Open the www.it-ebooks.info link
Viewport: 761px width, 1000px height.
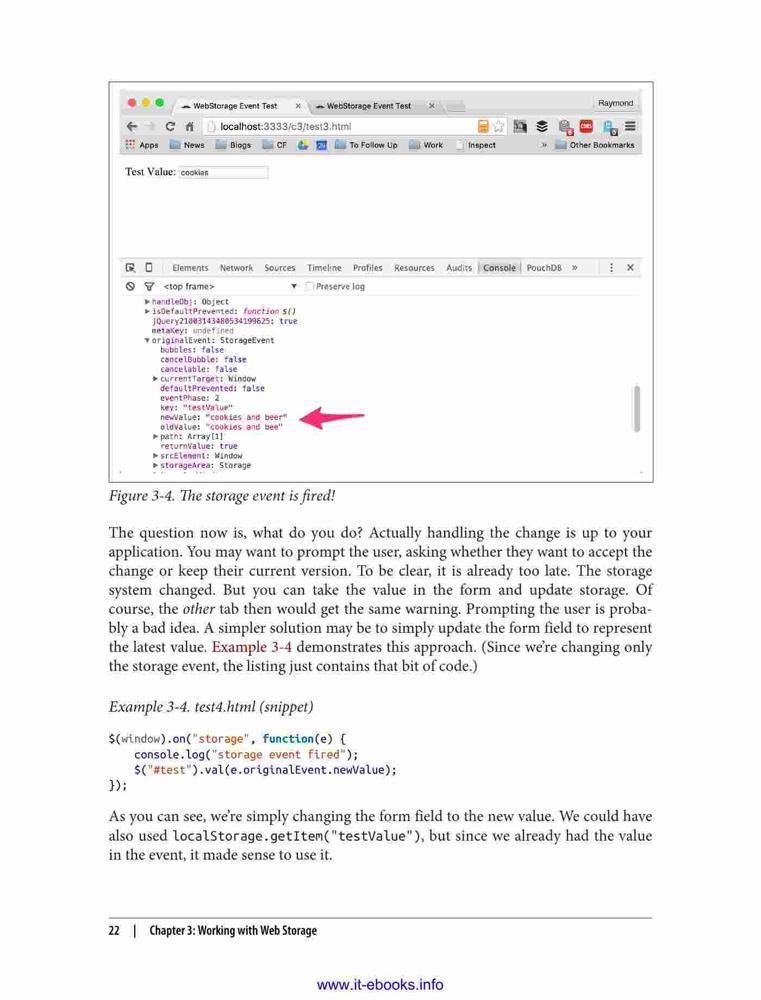pos(380,984)
